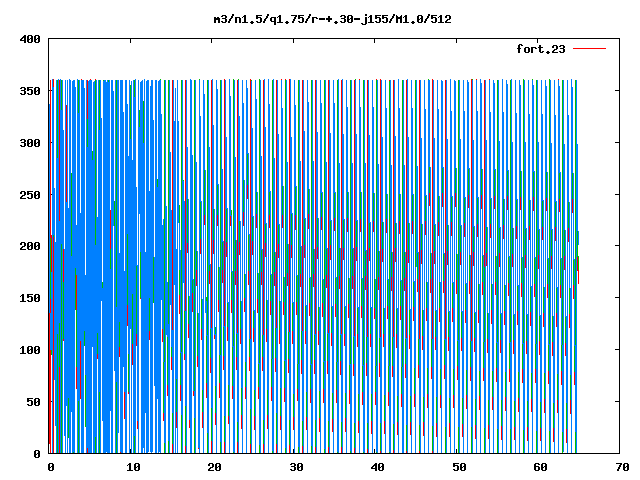The width and height of the screenshot is (640, 480).
Task: Click the y-axis label 300
Action: 30,143
